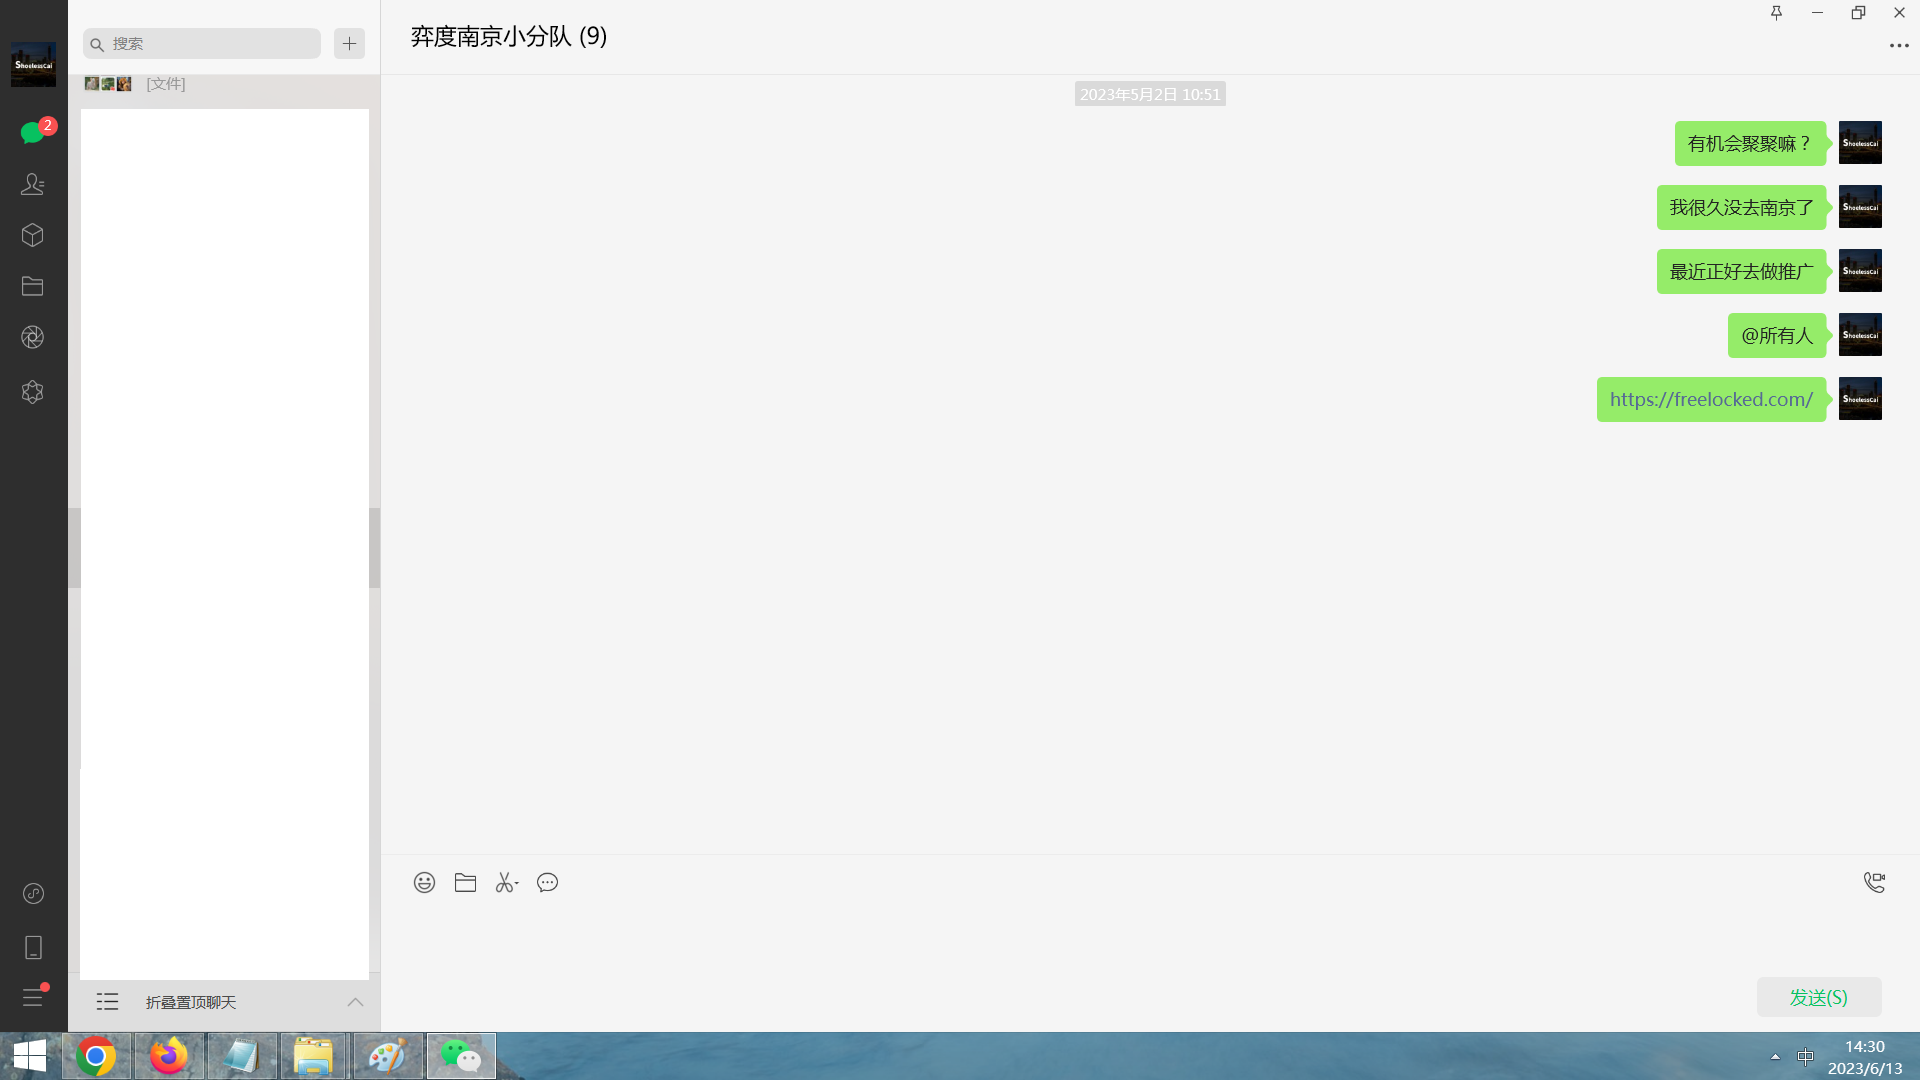Click the message 最近正好去做推广
The width and height of the screenshot is (1920, 1080).
pyautogui.click(x=1741, y=271)
